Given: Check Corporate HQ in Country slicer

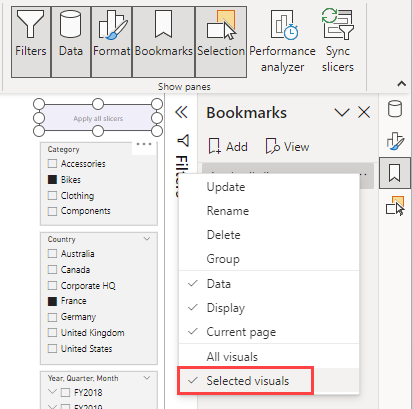Looking at the screenshot, I should 52,285.
